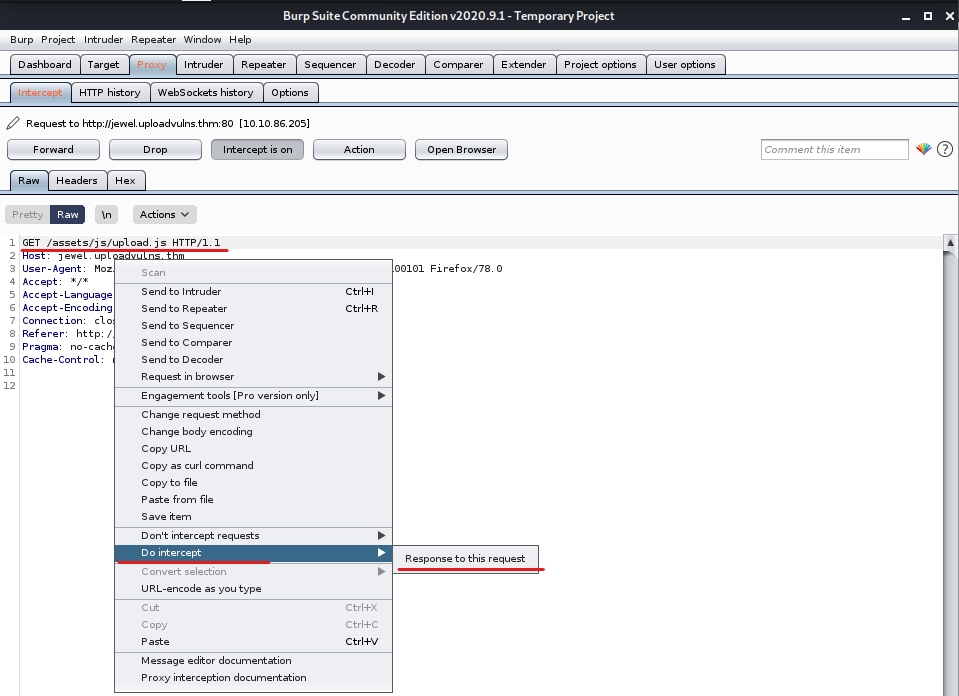
Task: Open the WebSockets history sub-tab
Action: tap(206, 92)
